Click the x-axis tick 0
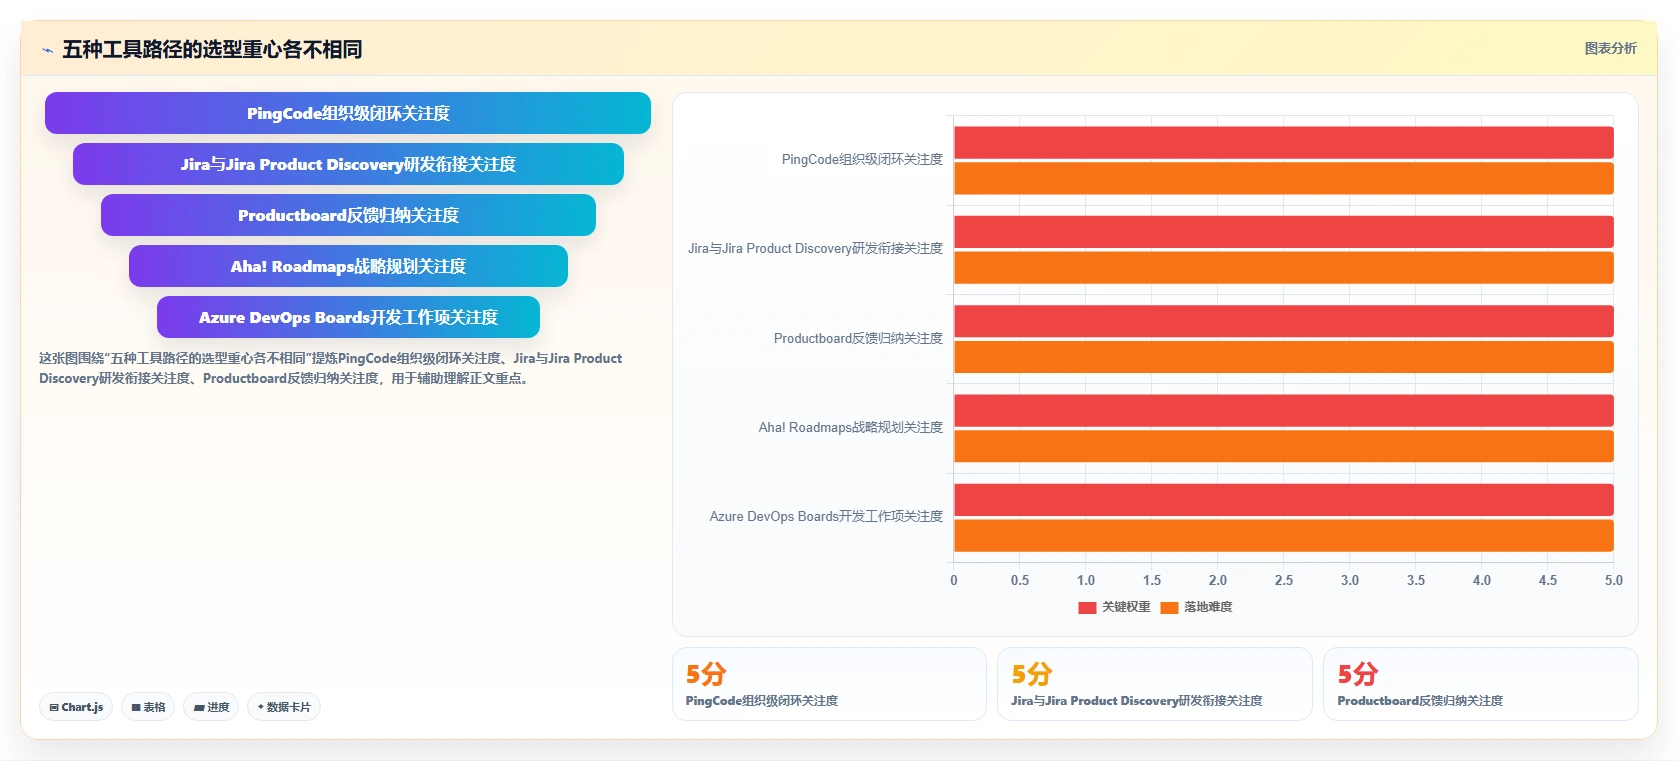The image size is (1678, 761). (954, 580)
